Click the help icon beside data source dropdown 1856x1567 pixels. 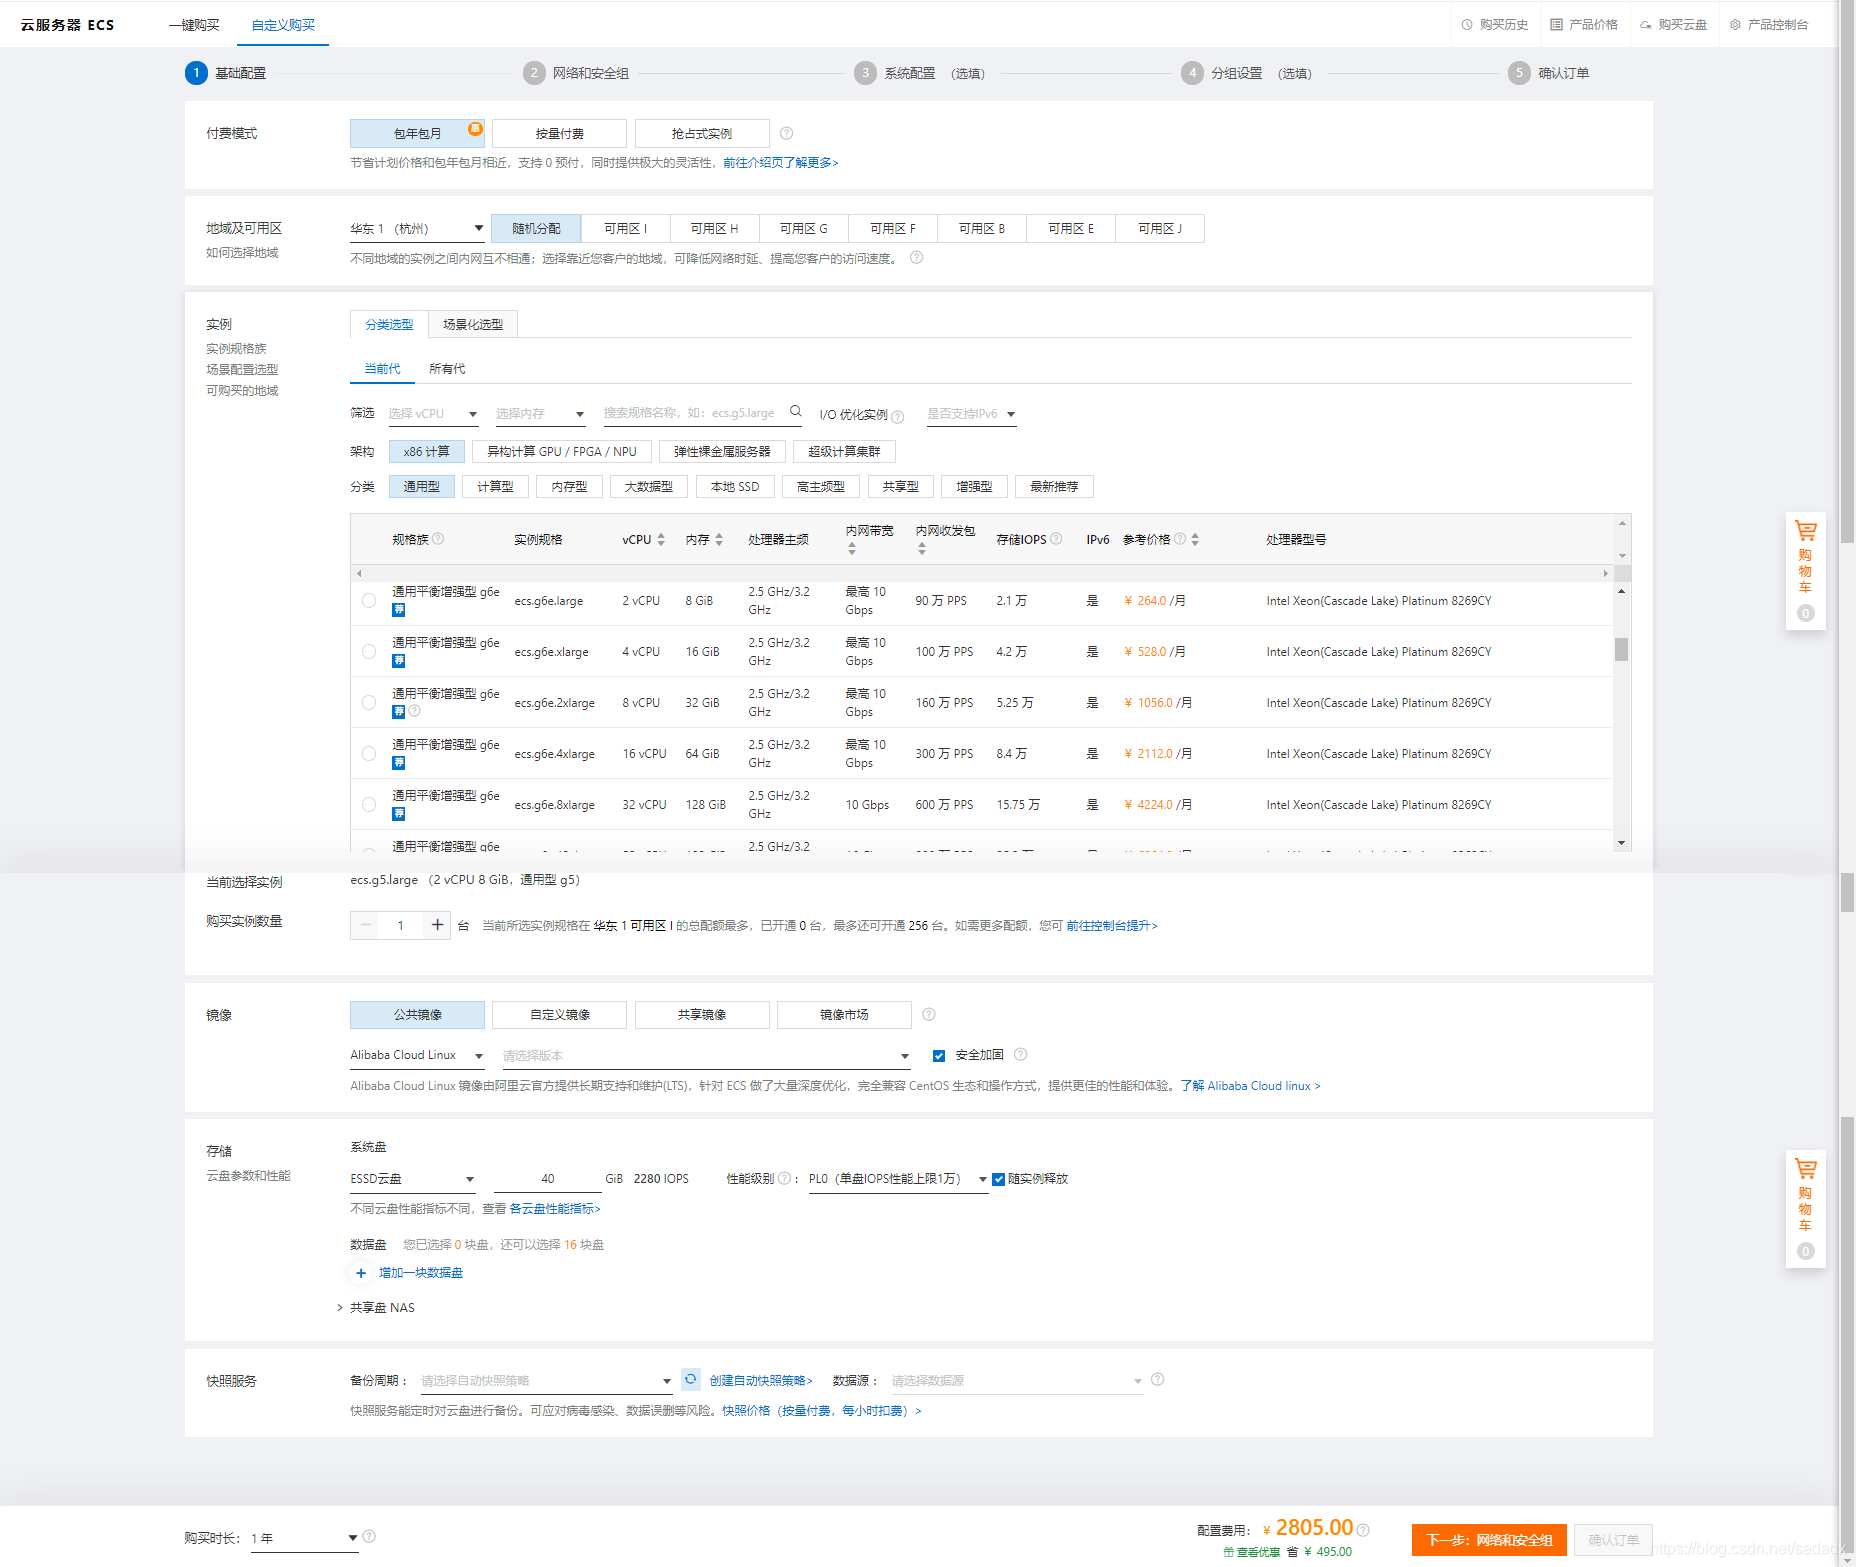(1158, 1379)
